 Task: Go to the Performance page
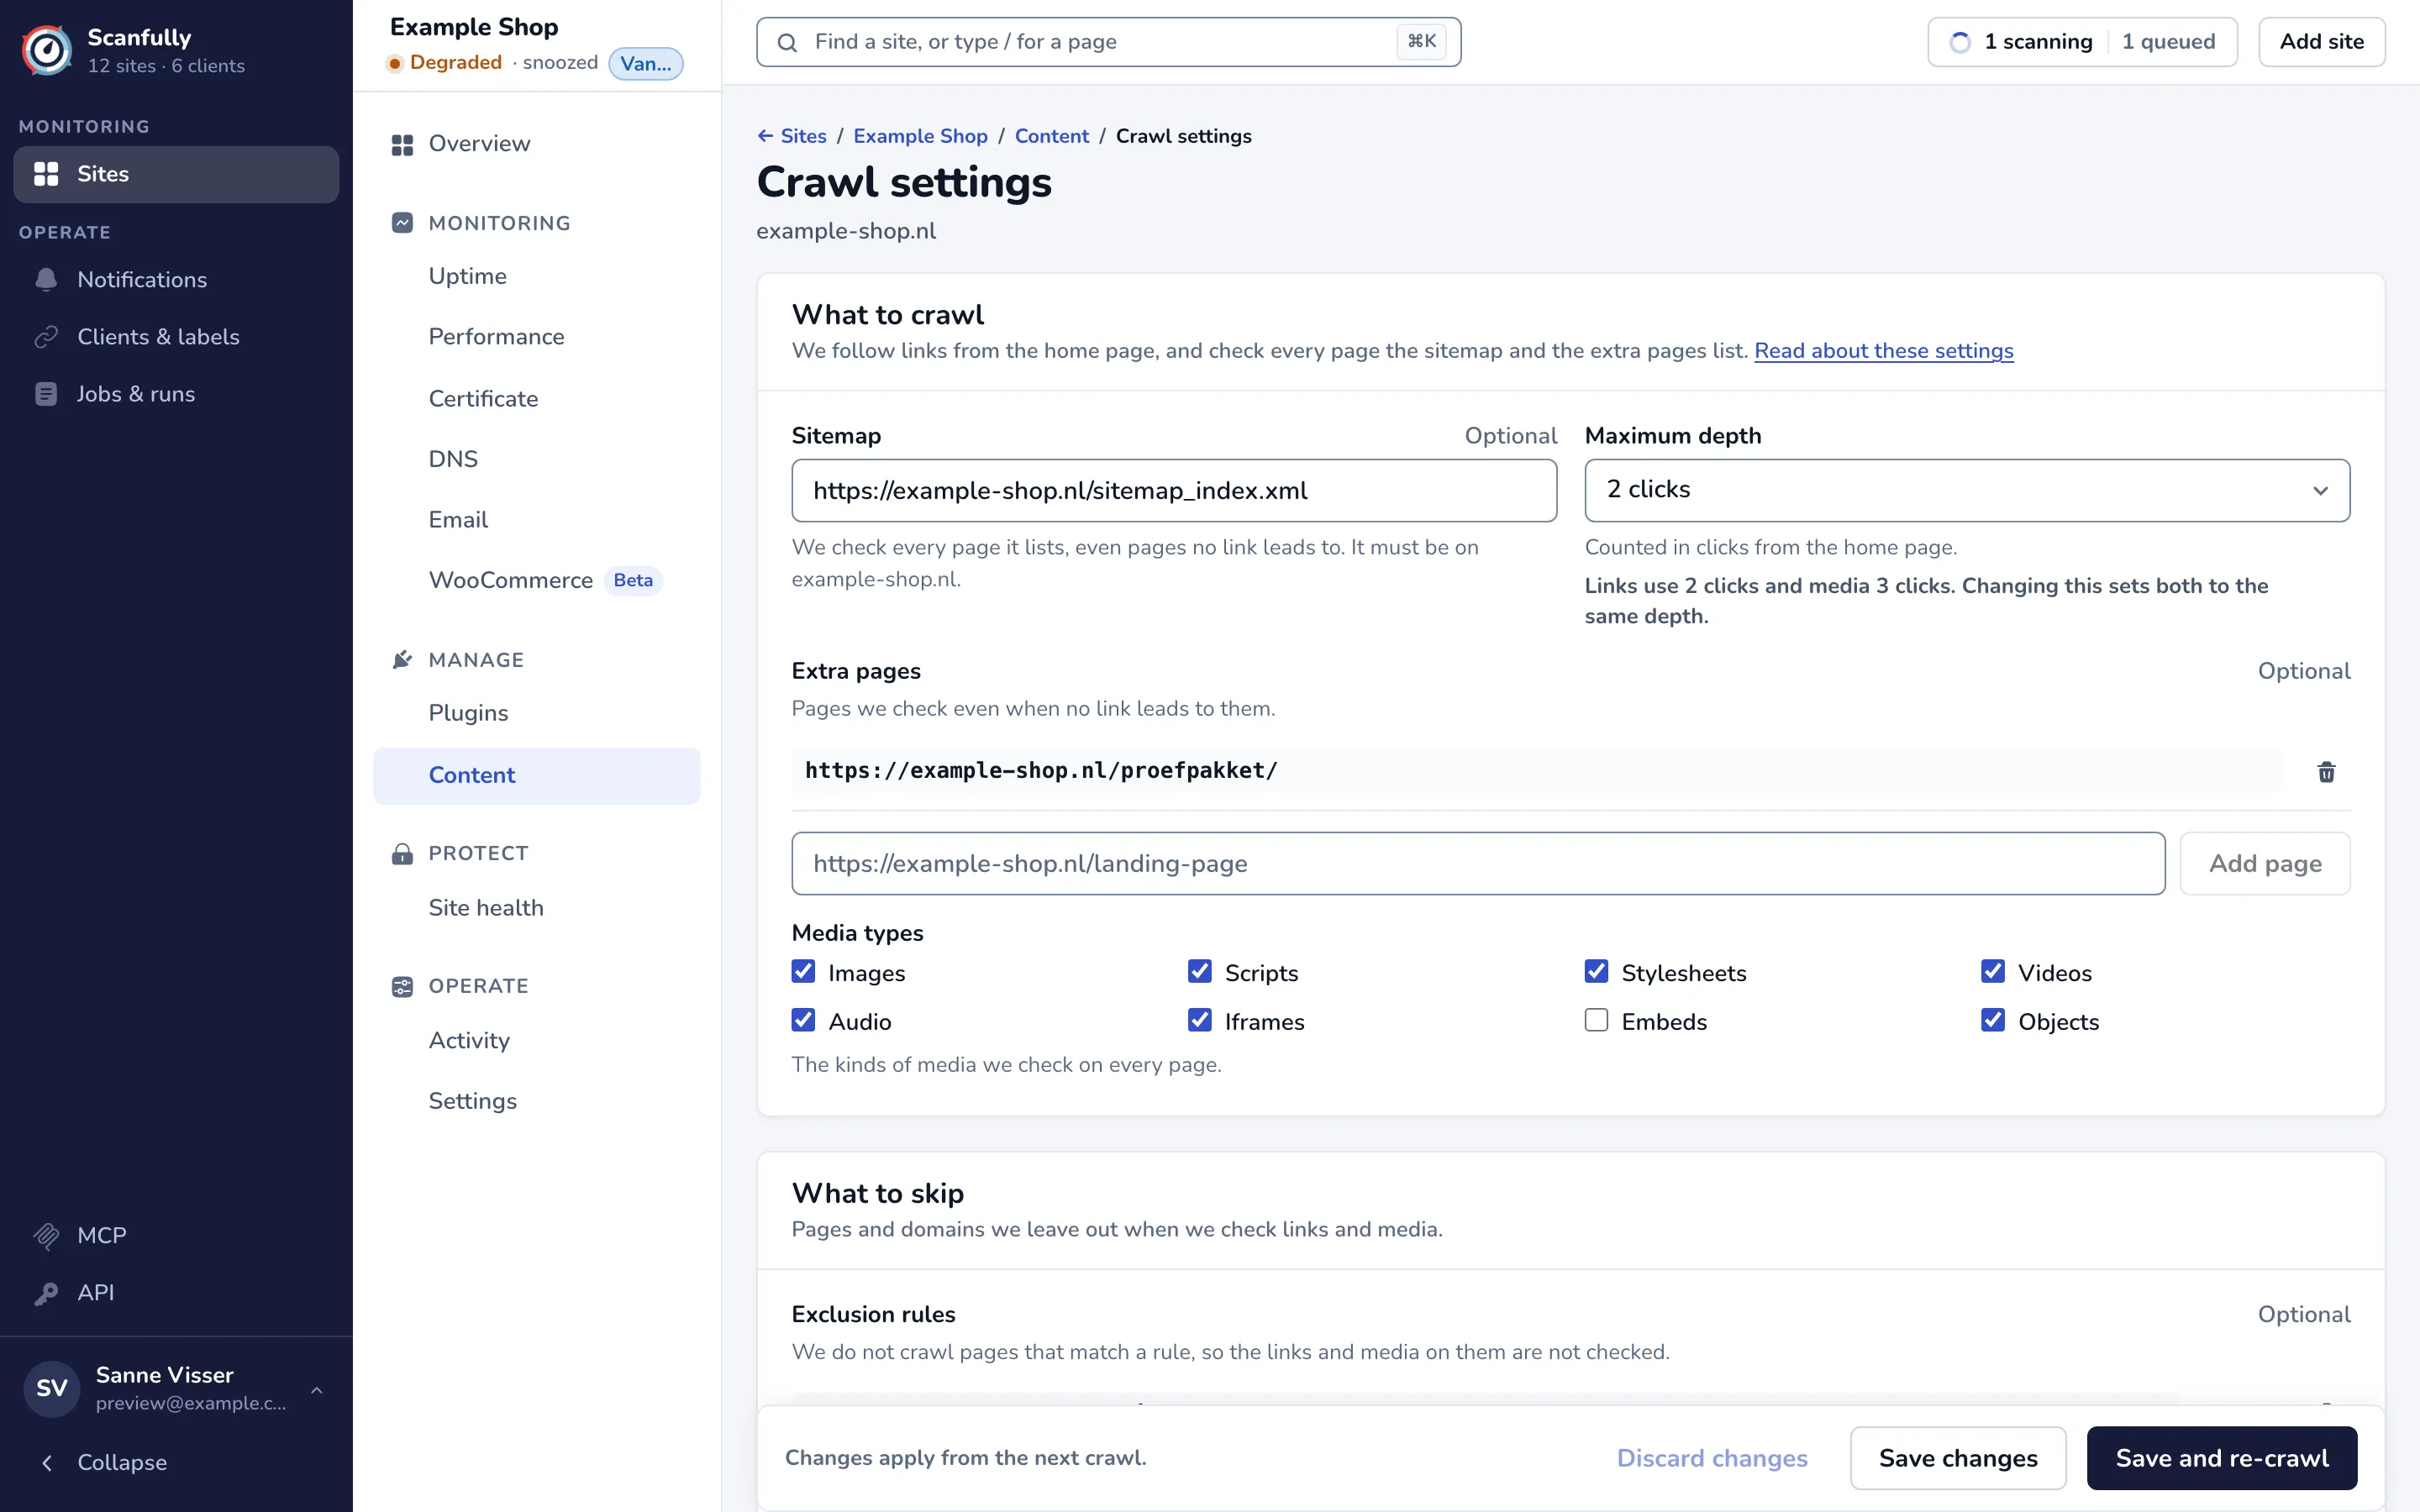(x=496, y=337)
